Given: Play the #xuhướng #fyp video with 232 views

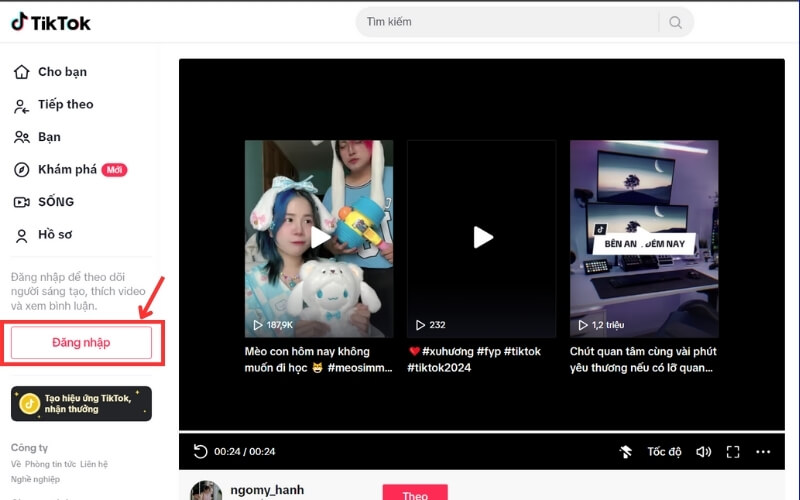Looking at the screenshot, I should 481,238.
